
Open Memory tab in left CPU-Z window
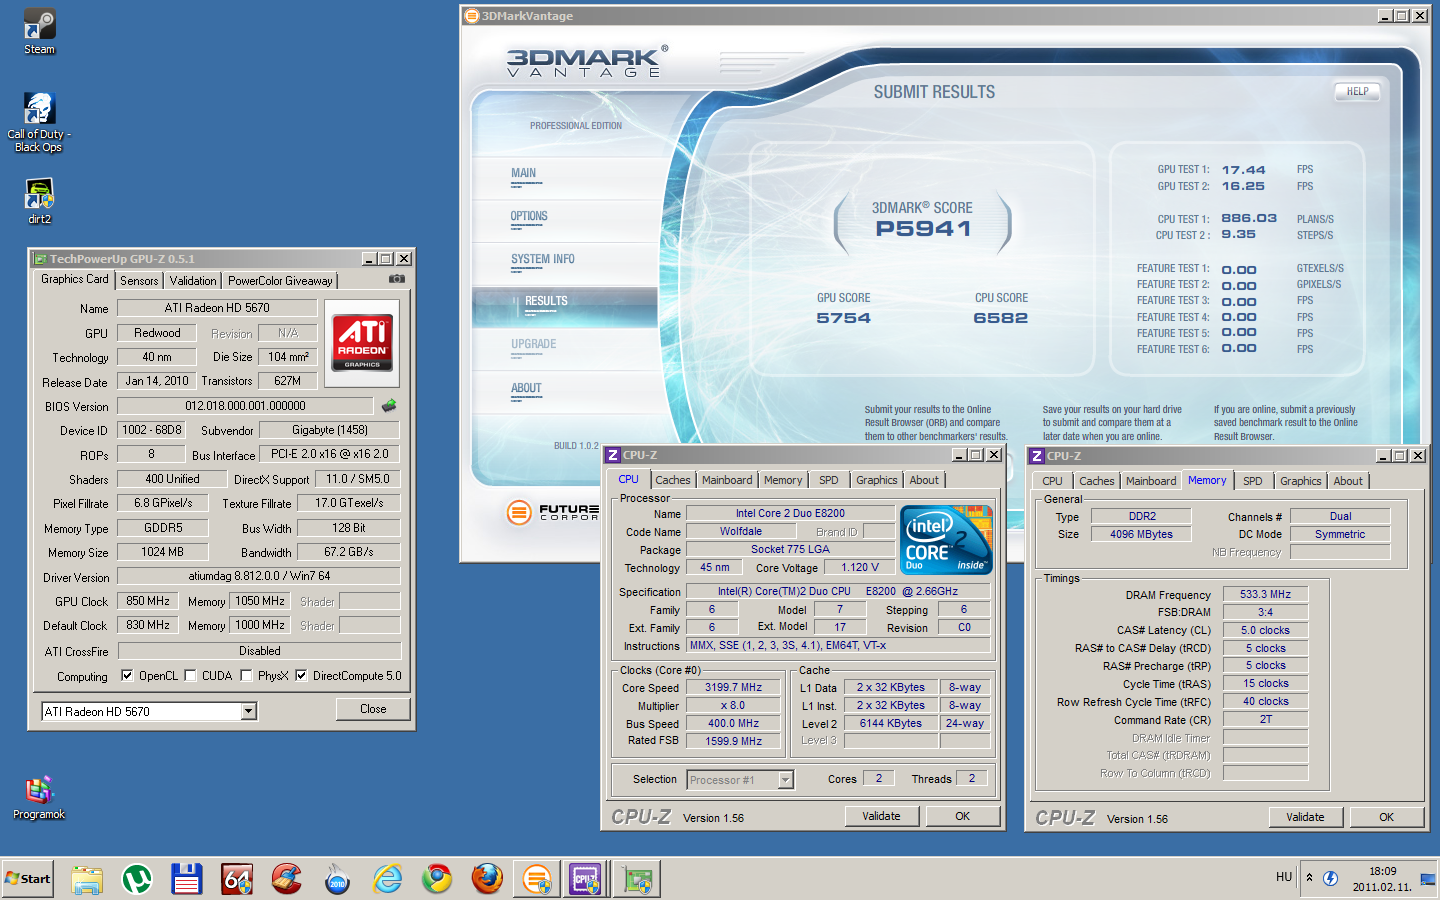[x=783, y=480]
